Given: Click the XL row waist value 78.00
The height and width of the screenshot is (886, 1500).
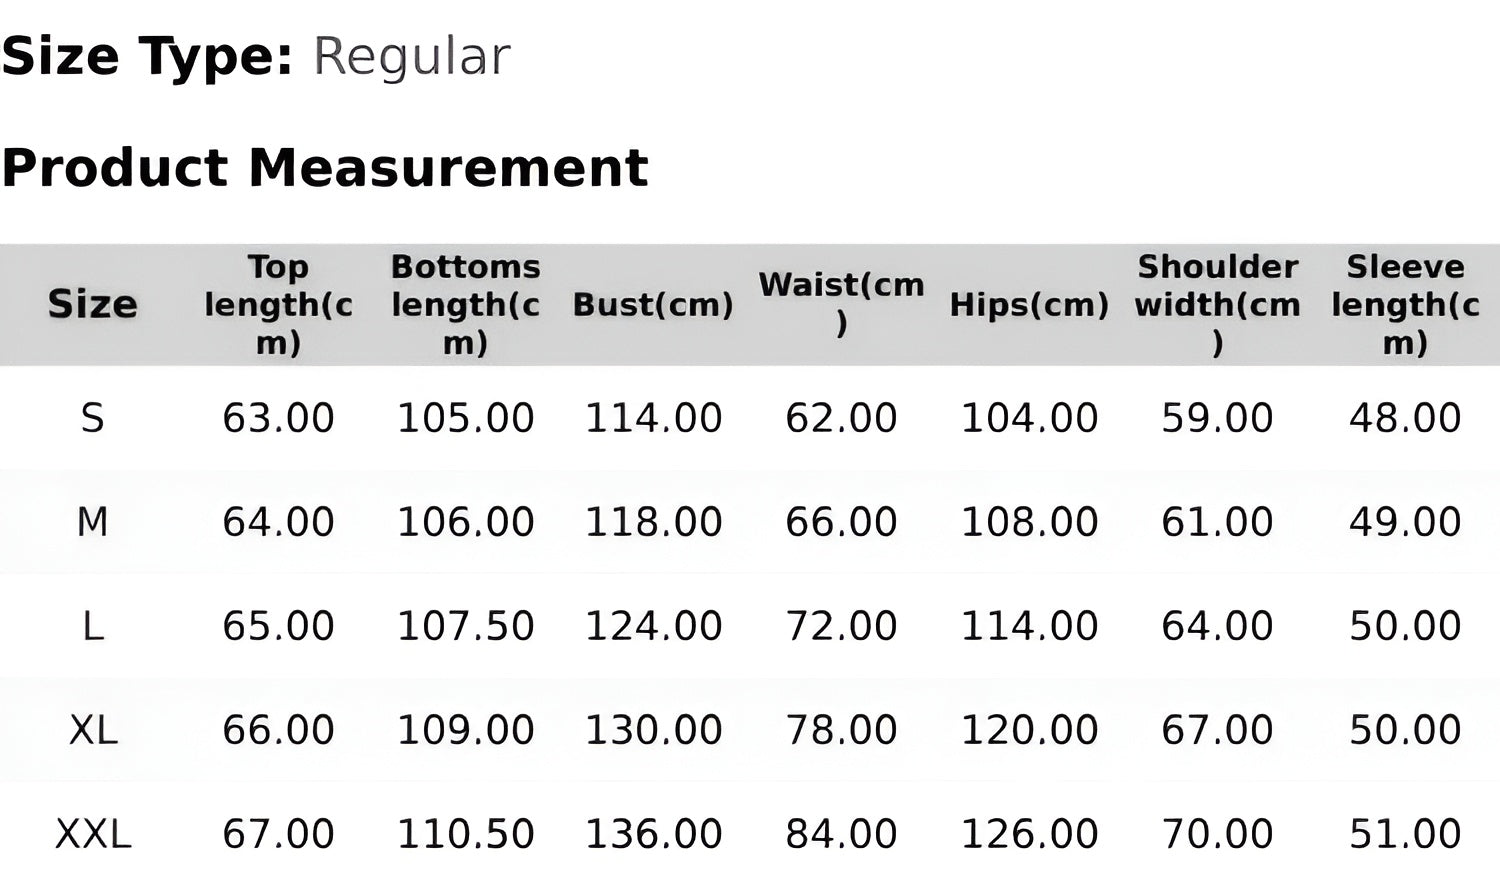Looking at the screenshot, I should pyautogui.click(x=841, y=730).
